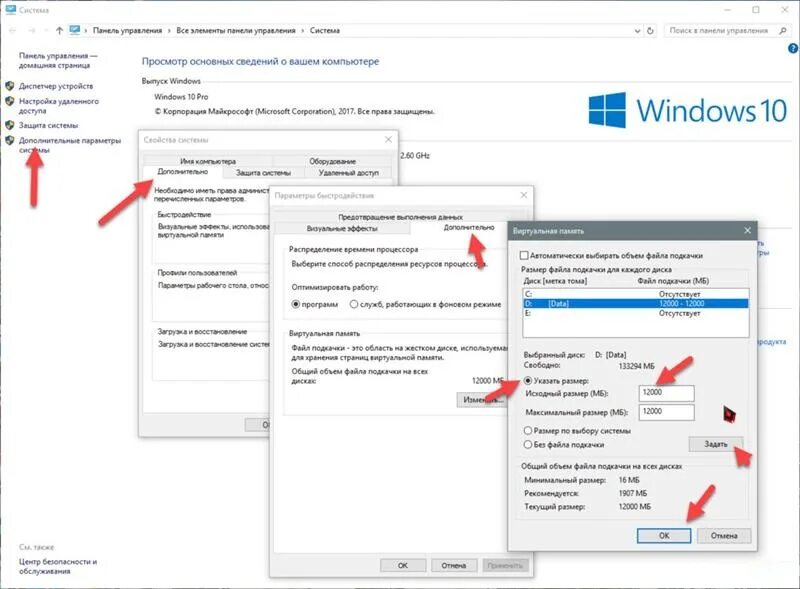Click inside the Исходный размер field
Image resolution: width=800 pixels, height=589 pixels.
[x=665, y=392]
